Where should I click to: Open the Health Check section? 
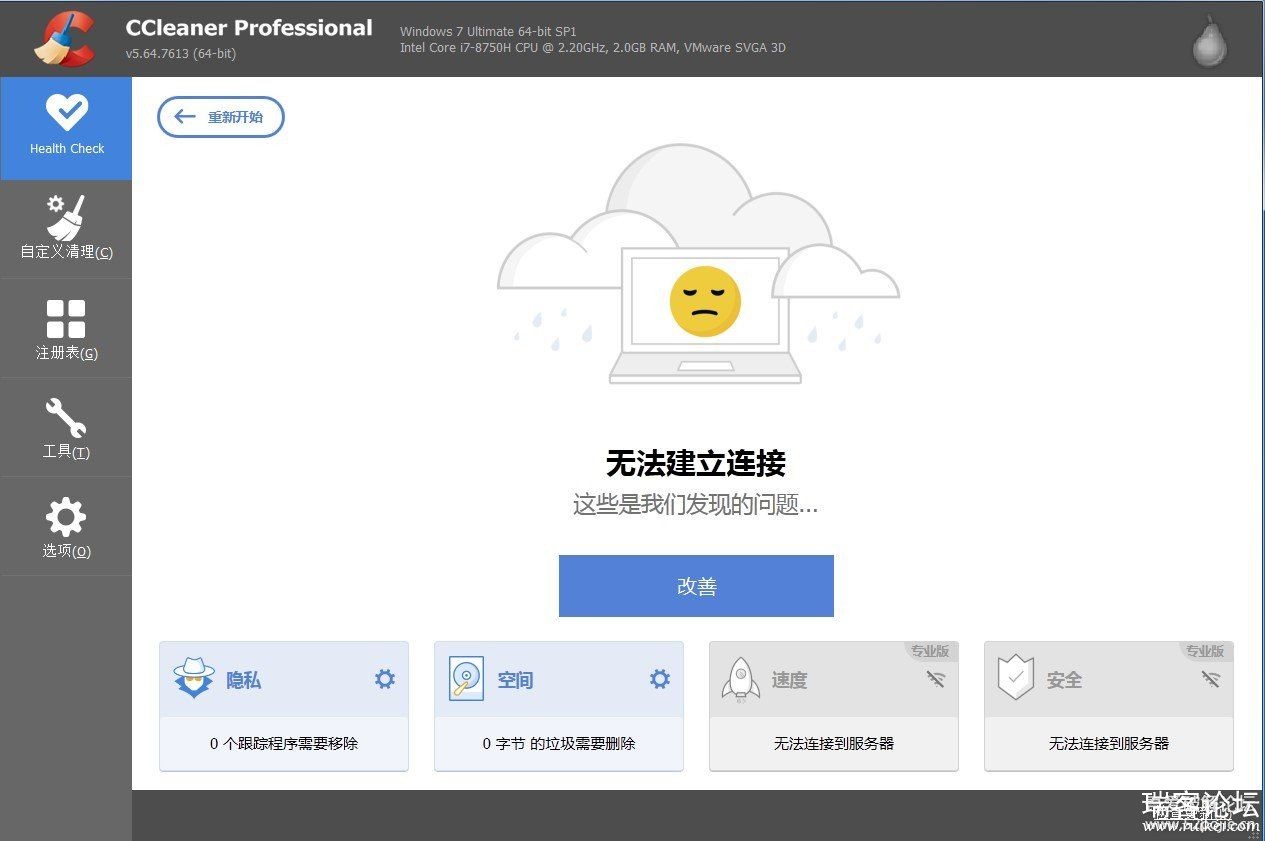pos(66,128)
